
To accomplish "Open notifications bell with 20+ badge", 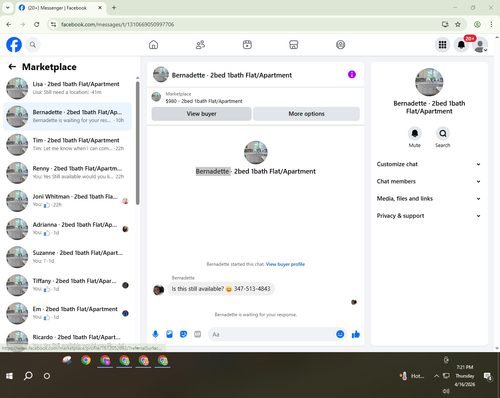I will pyautogui.click(x=461, y=45).
